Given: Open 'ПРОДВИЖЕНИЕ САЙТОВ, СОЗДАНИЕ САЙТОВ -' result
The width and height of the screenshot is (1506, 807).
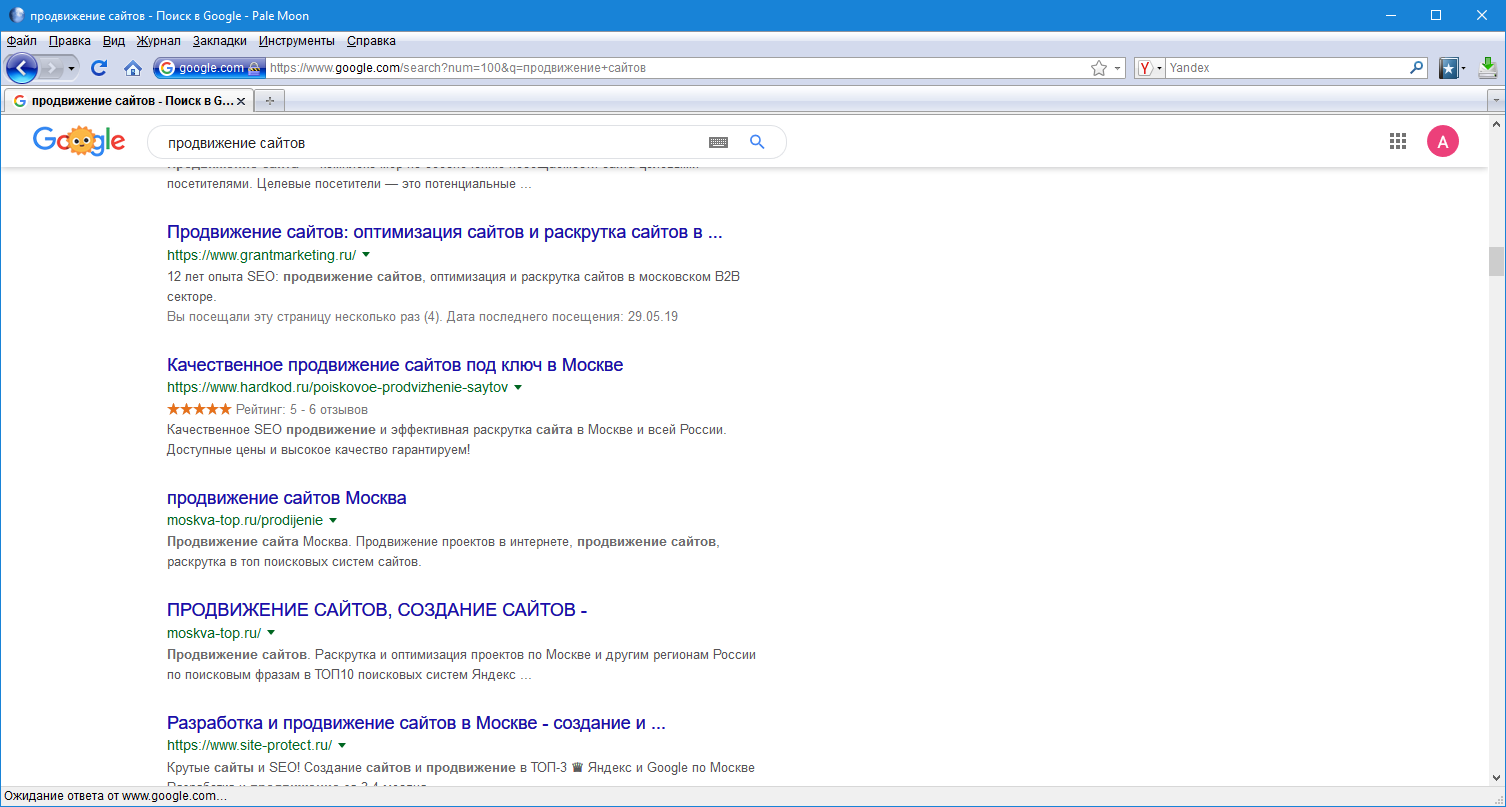Looking at the screenshot, I should point(377,610).
